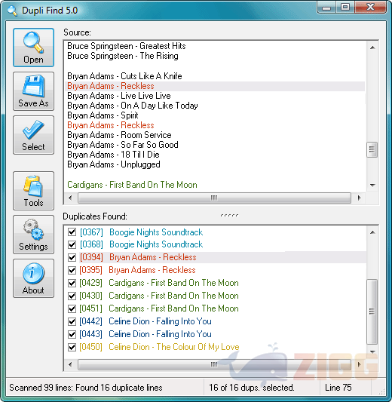Click the Duplicates list scroll up arrow
Viewport: 392px width, 402px height.
click(372, 232)
